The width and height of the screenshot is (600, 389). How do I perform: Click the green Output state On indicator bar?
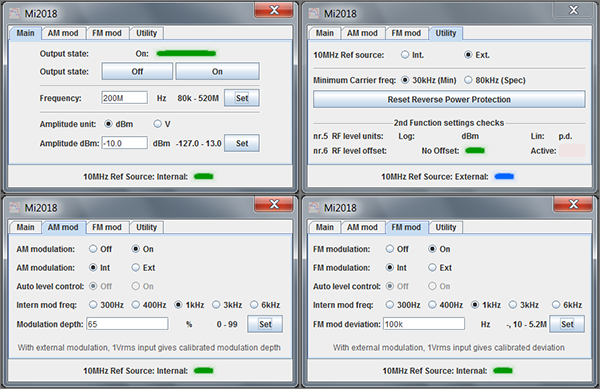point(186,54)
